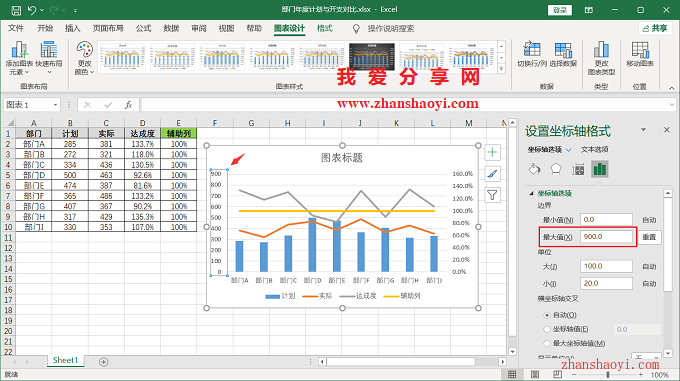Select Axis Options bar chart icon
The height and width of the screenshot is (381, 680).
(x=600, y=169)
